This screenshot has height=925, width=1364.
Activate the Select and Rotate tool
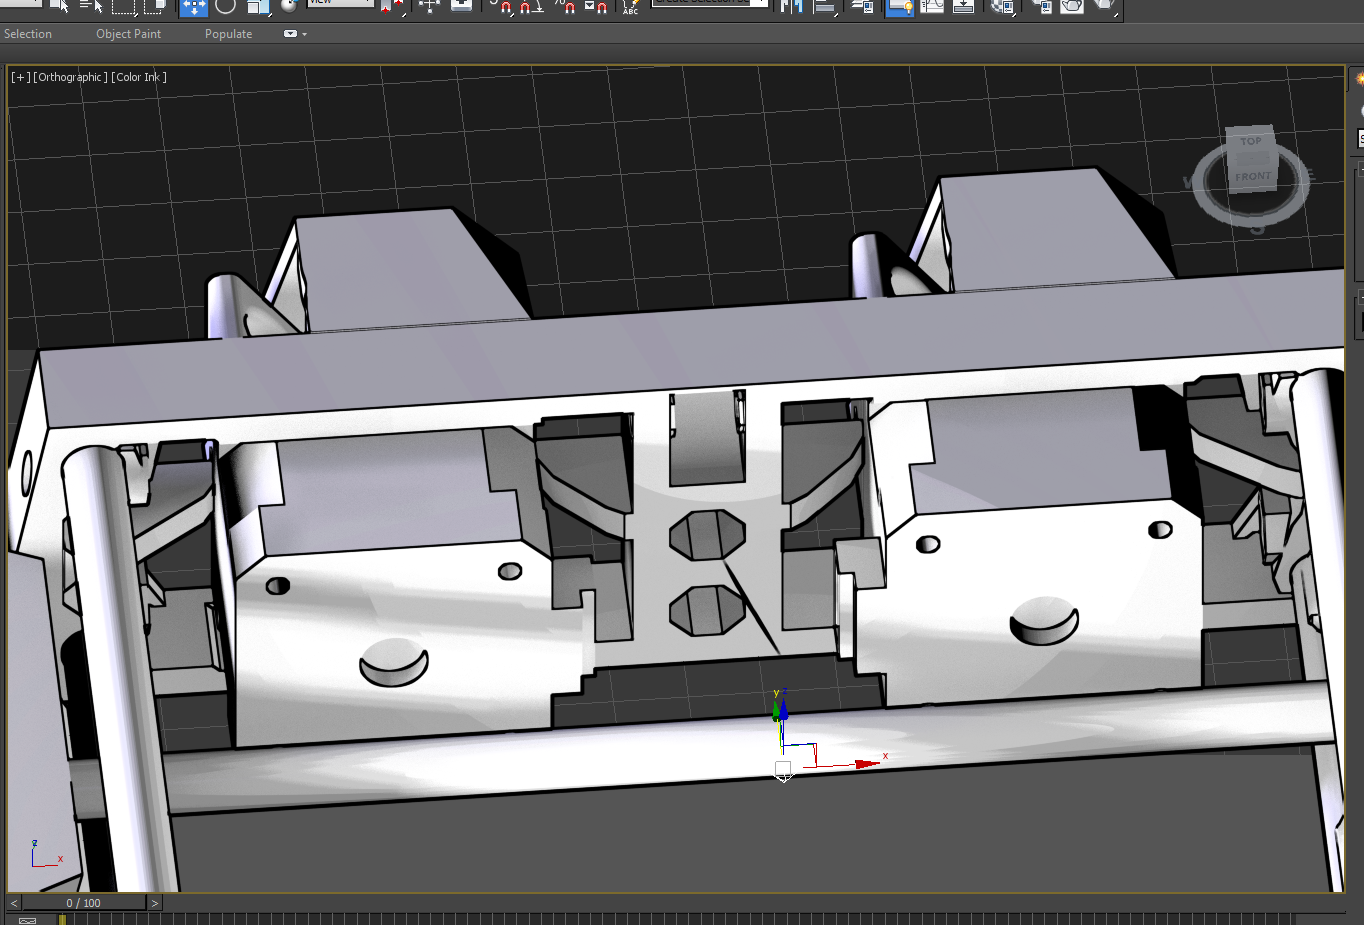click(226, 6)
